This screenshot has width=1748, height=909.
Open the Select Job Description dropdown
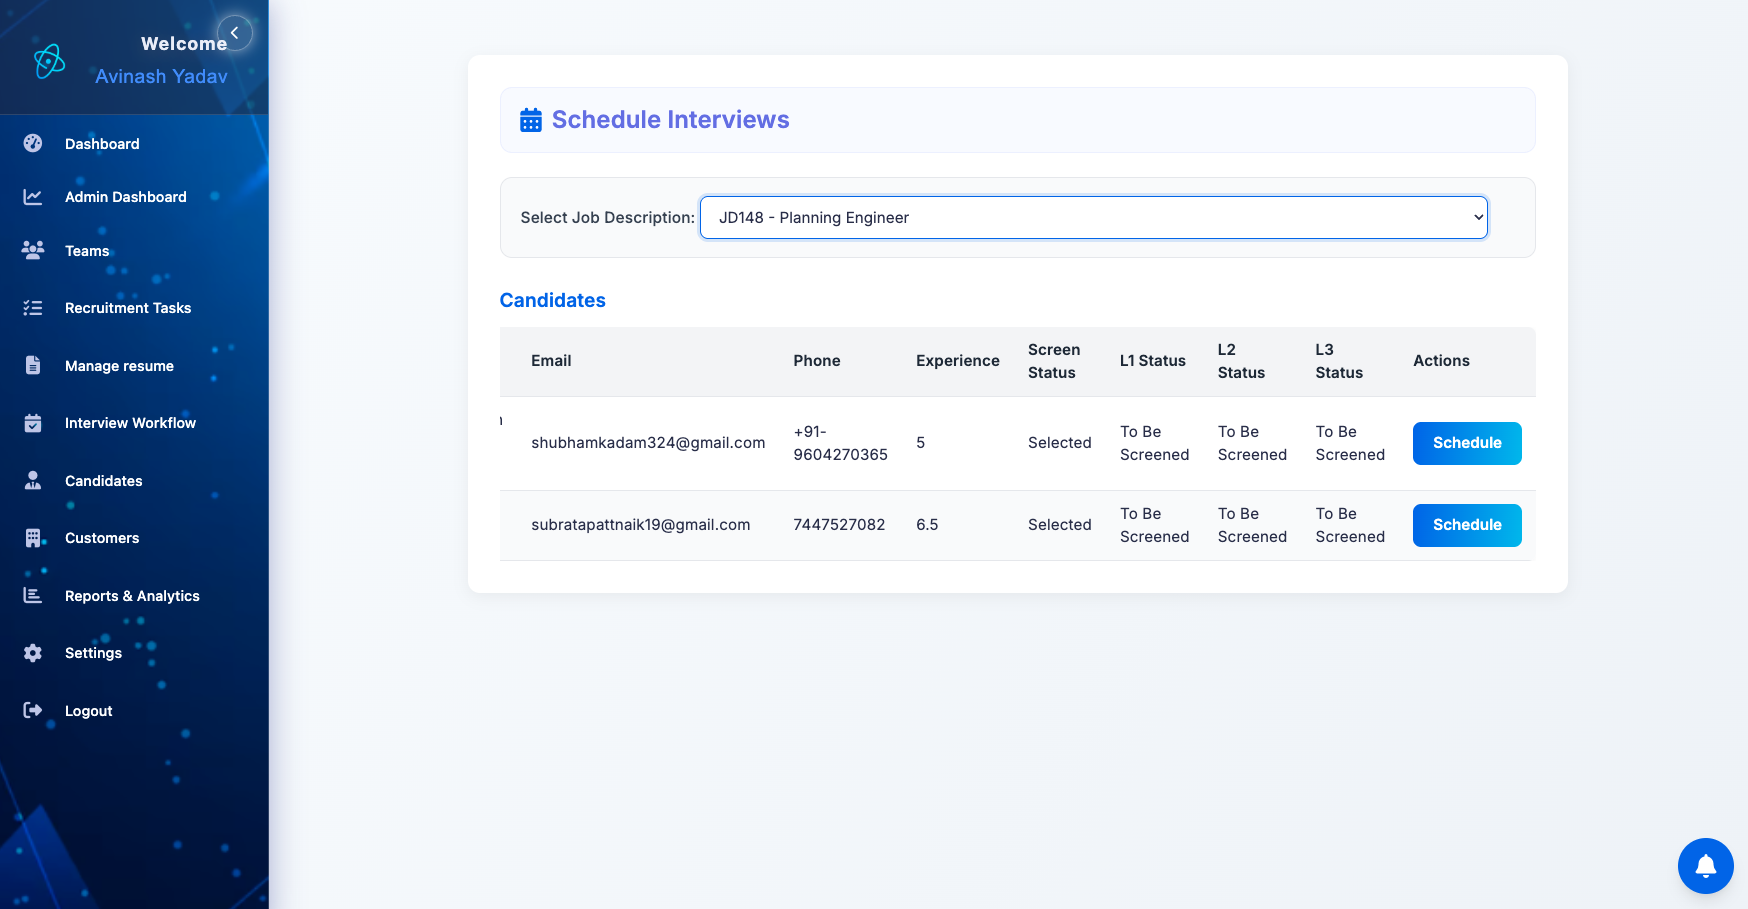tap(1093, 218)
